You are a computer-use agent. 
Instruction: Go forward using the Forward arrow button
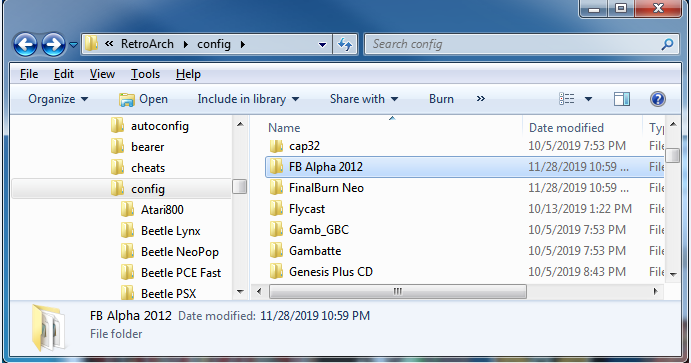[x=53, y=44]
